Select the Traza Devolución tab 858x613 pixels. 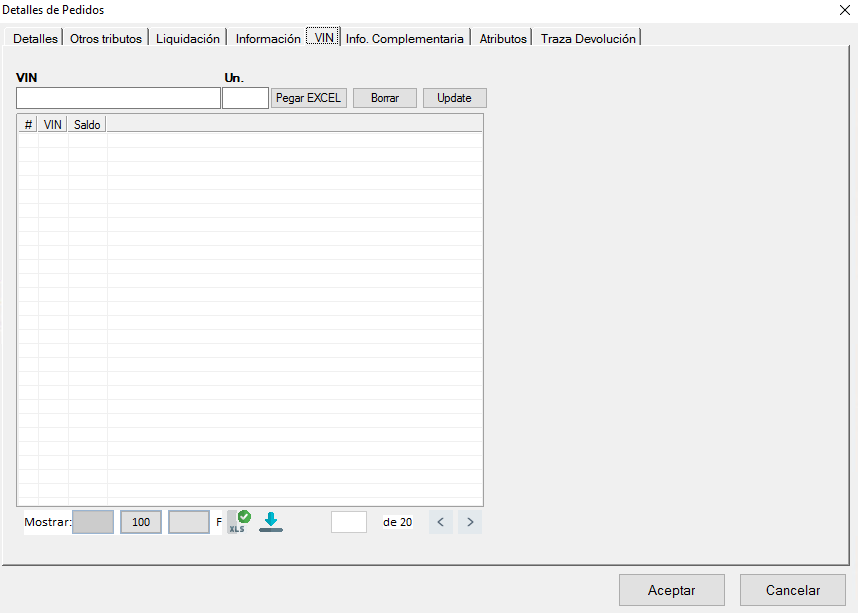tap(588, 39)
